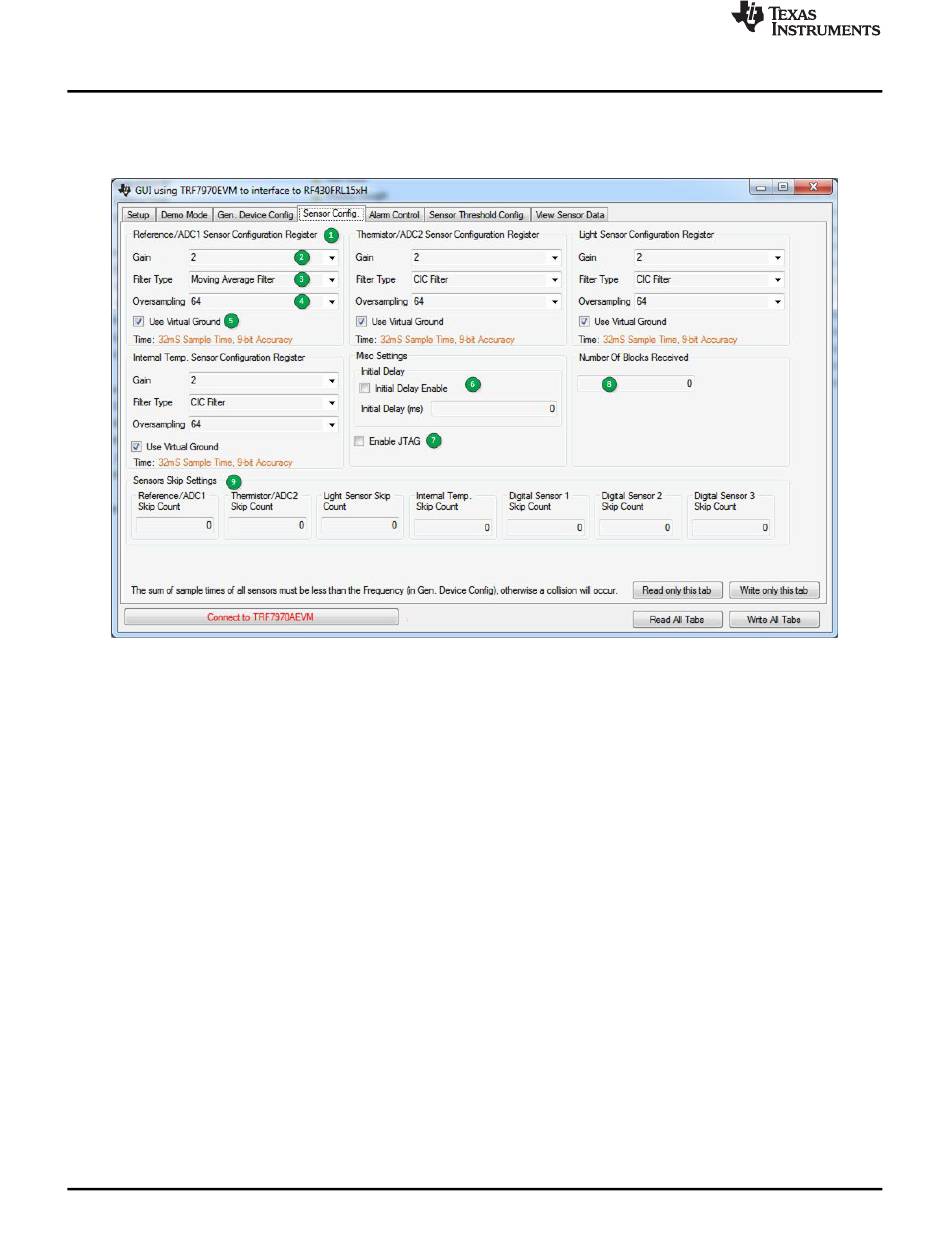Click the Texas Instruments logo

pyautogui.click(x=805, y=20)
